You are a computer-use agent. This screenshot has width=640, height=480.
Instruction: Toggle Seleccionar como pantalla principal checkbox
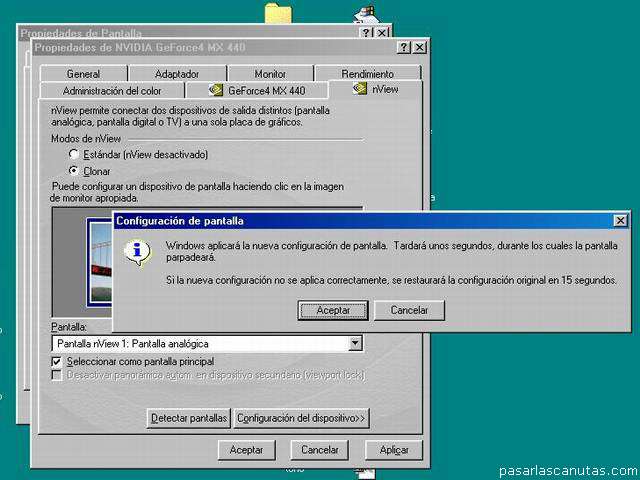pyautogui.click(x=57, y=361)
